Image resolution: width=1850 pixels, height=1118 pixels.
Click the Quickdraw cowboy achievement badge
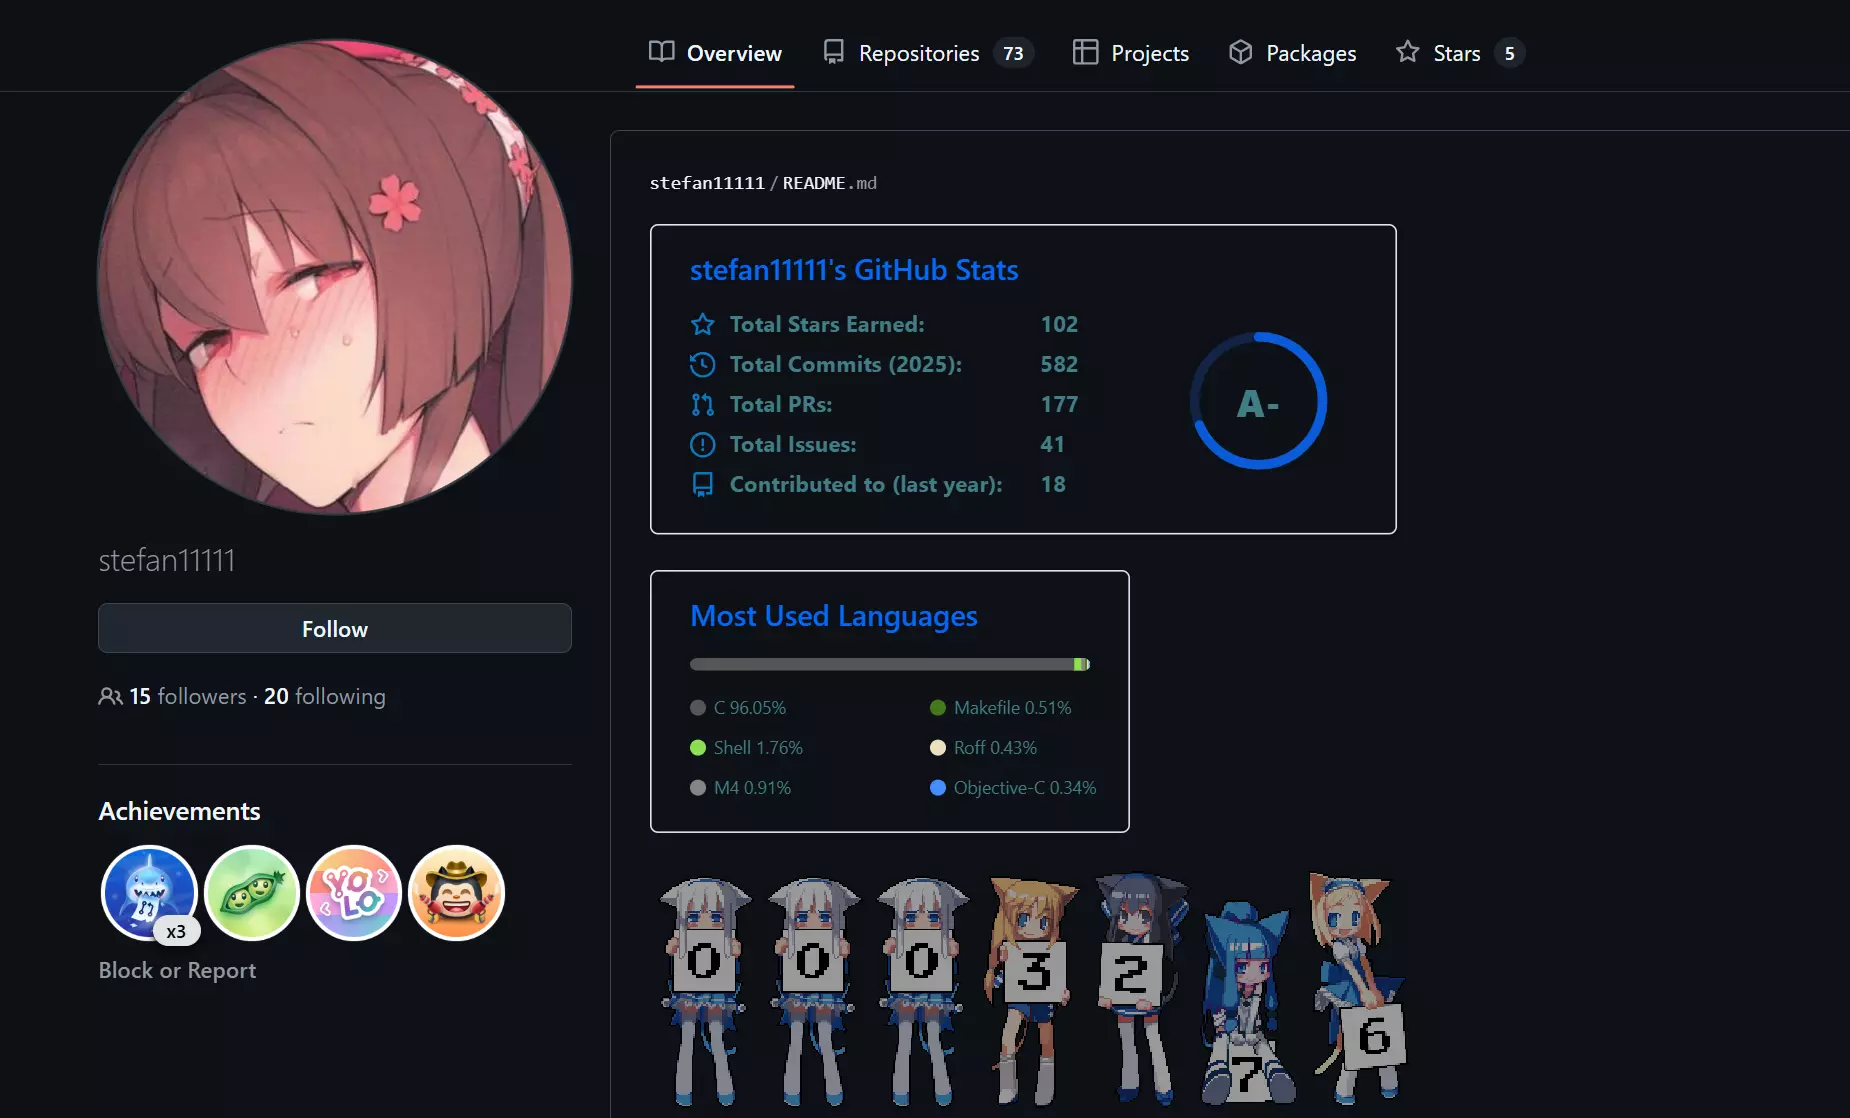coord(457,893)
